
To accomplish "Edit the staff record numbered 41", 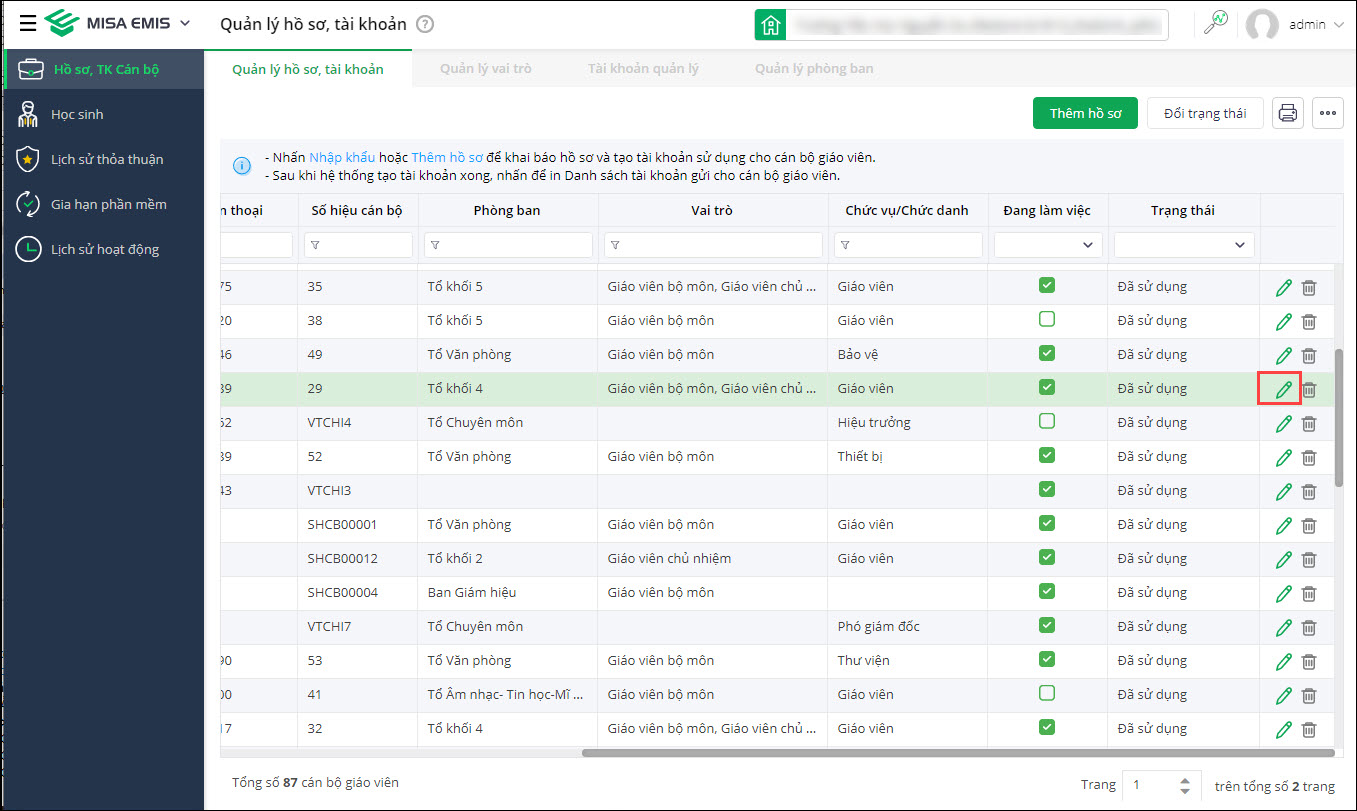I will pos(1284,696).
